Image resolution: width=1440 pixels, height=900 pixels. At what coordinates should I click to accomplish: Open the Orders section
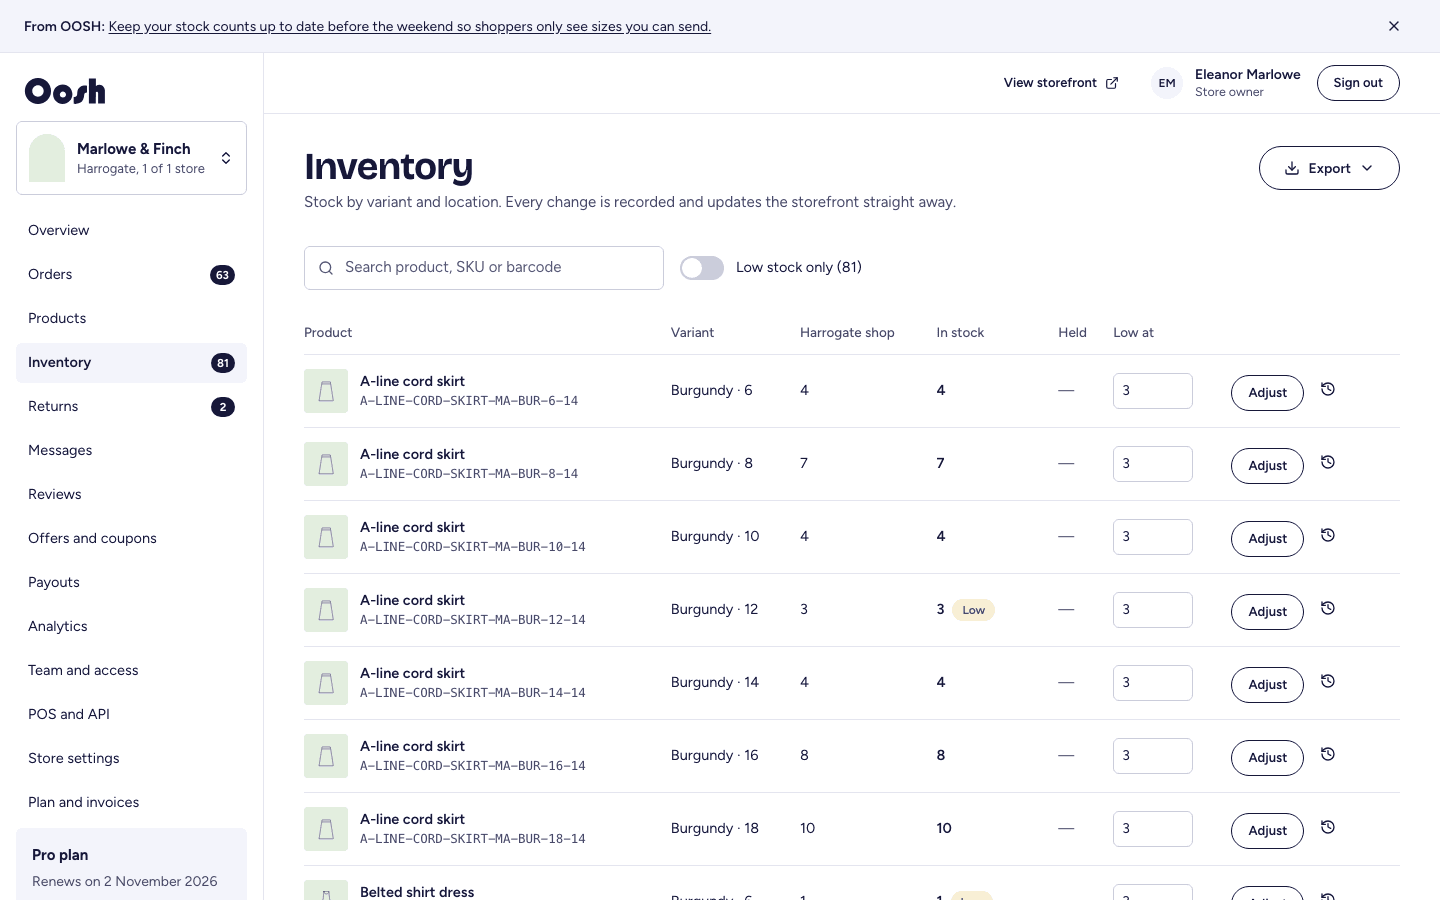[131, 274]
